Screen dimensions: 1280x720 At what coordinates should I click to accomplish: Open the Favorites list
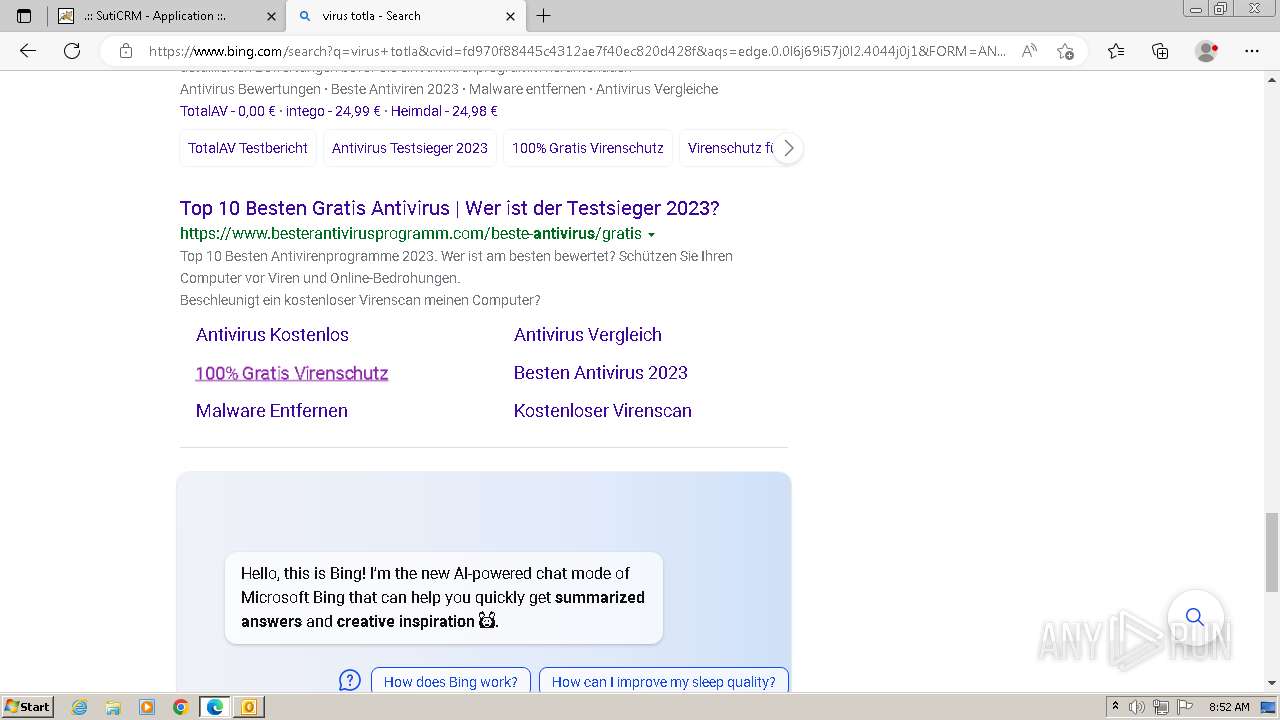[x=1116, y=51]
